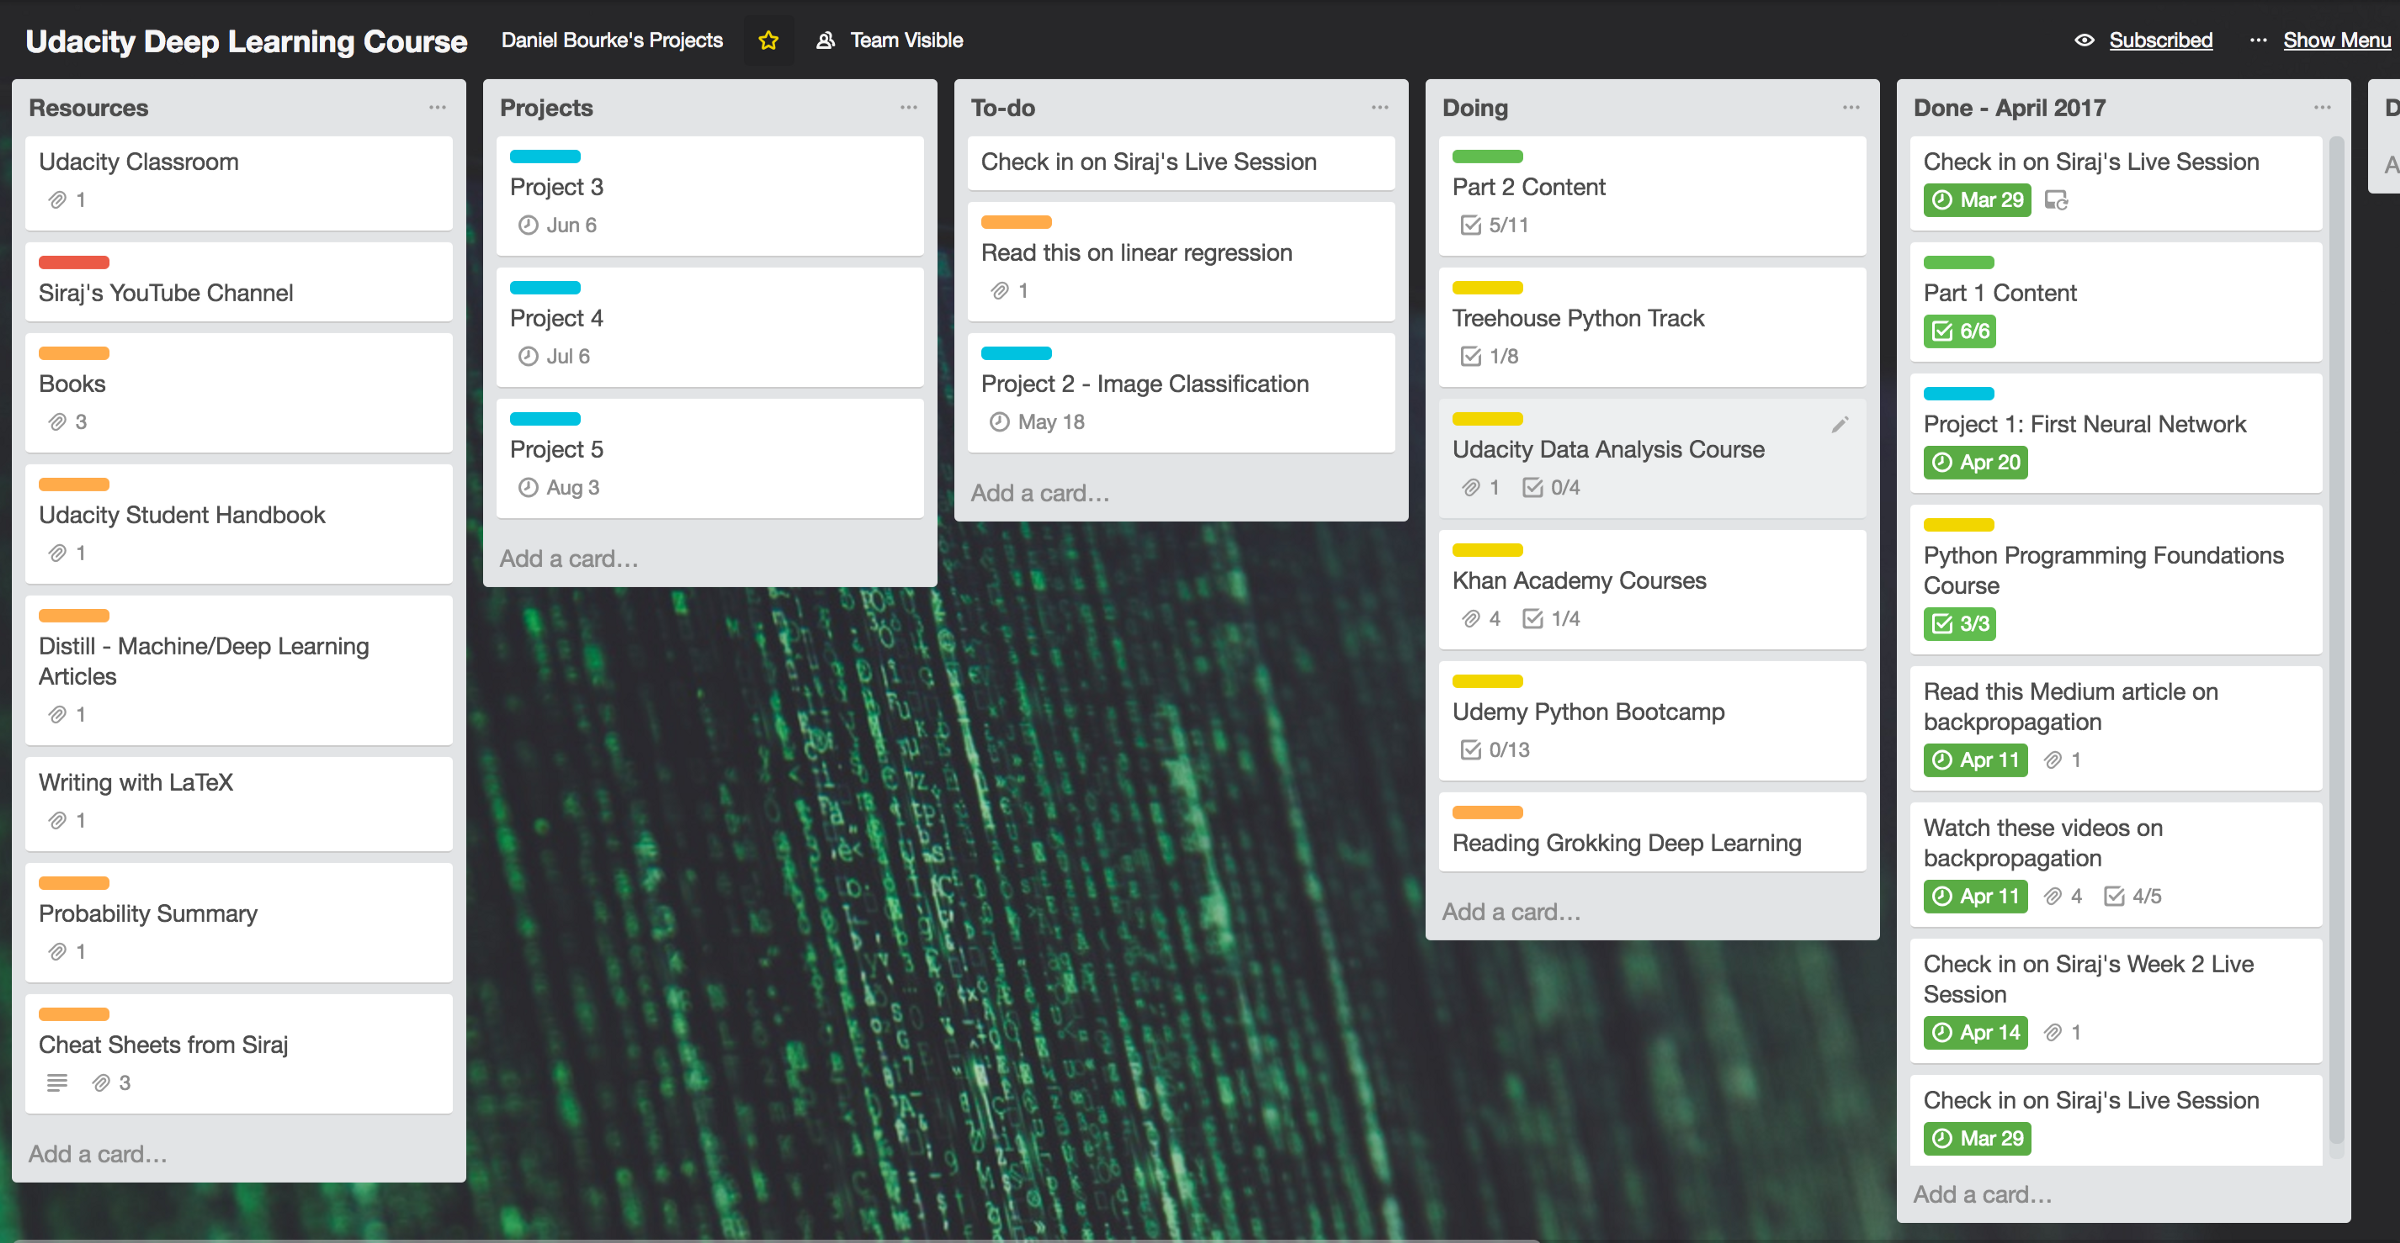
Task: Click attachment paperclip icon on Udacity Classroom card
Action: pos(58,200)
